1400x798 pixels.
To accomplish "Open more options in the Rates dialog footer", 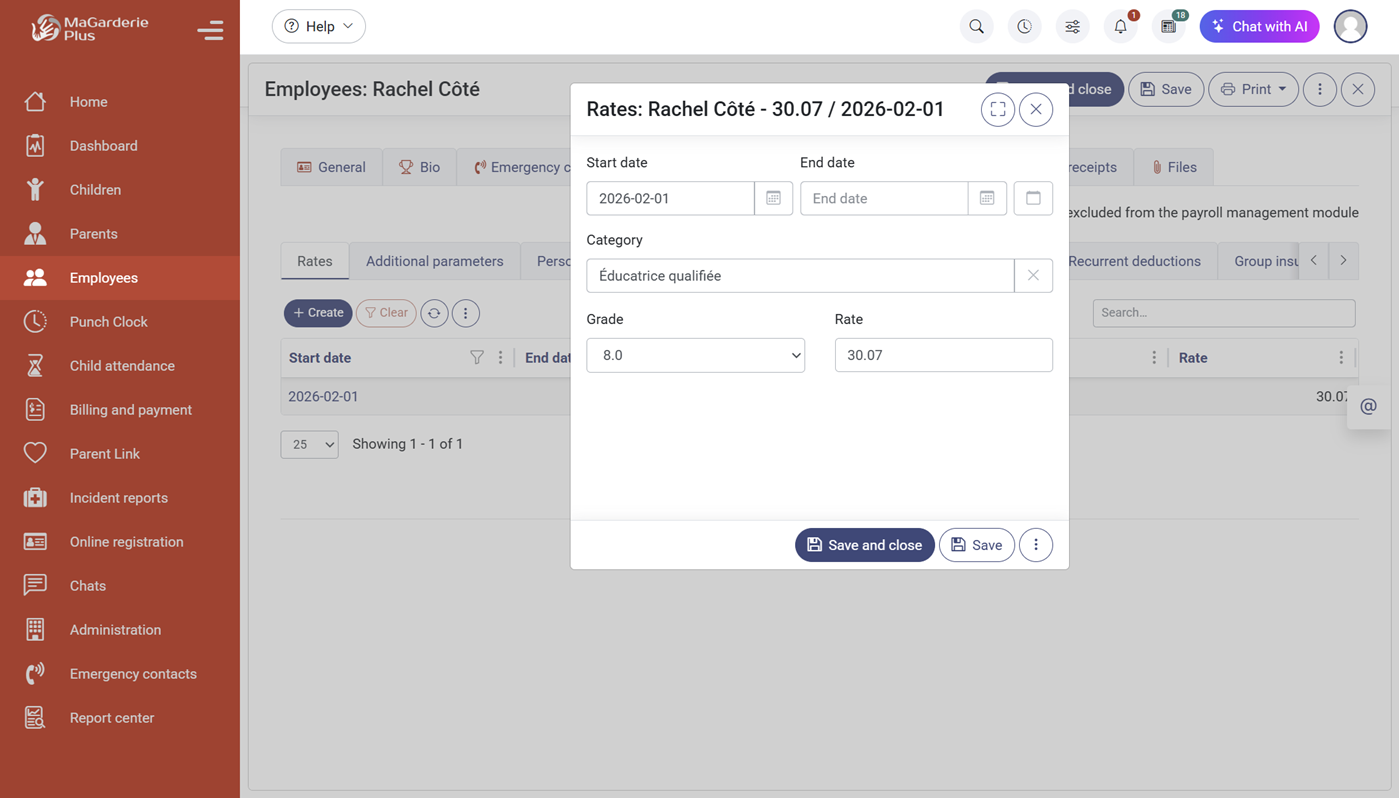I will click(x=1036, y=545).
